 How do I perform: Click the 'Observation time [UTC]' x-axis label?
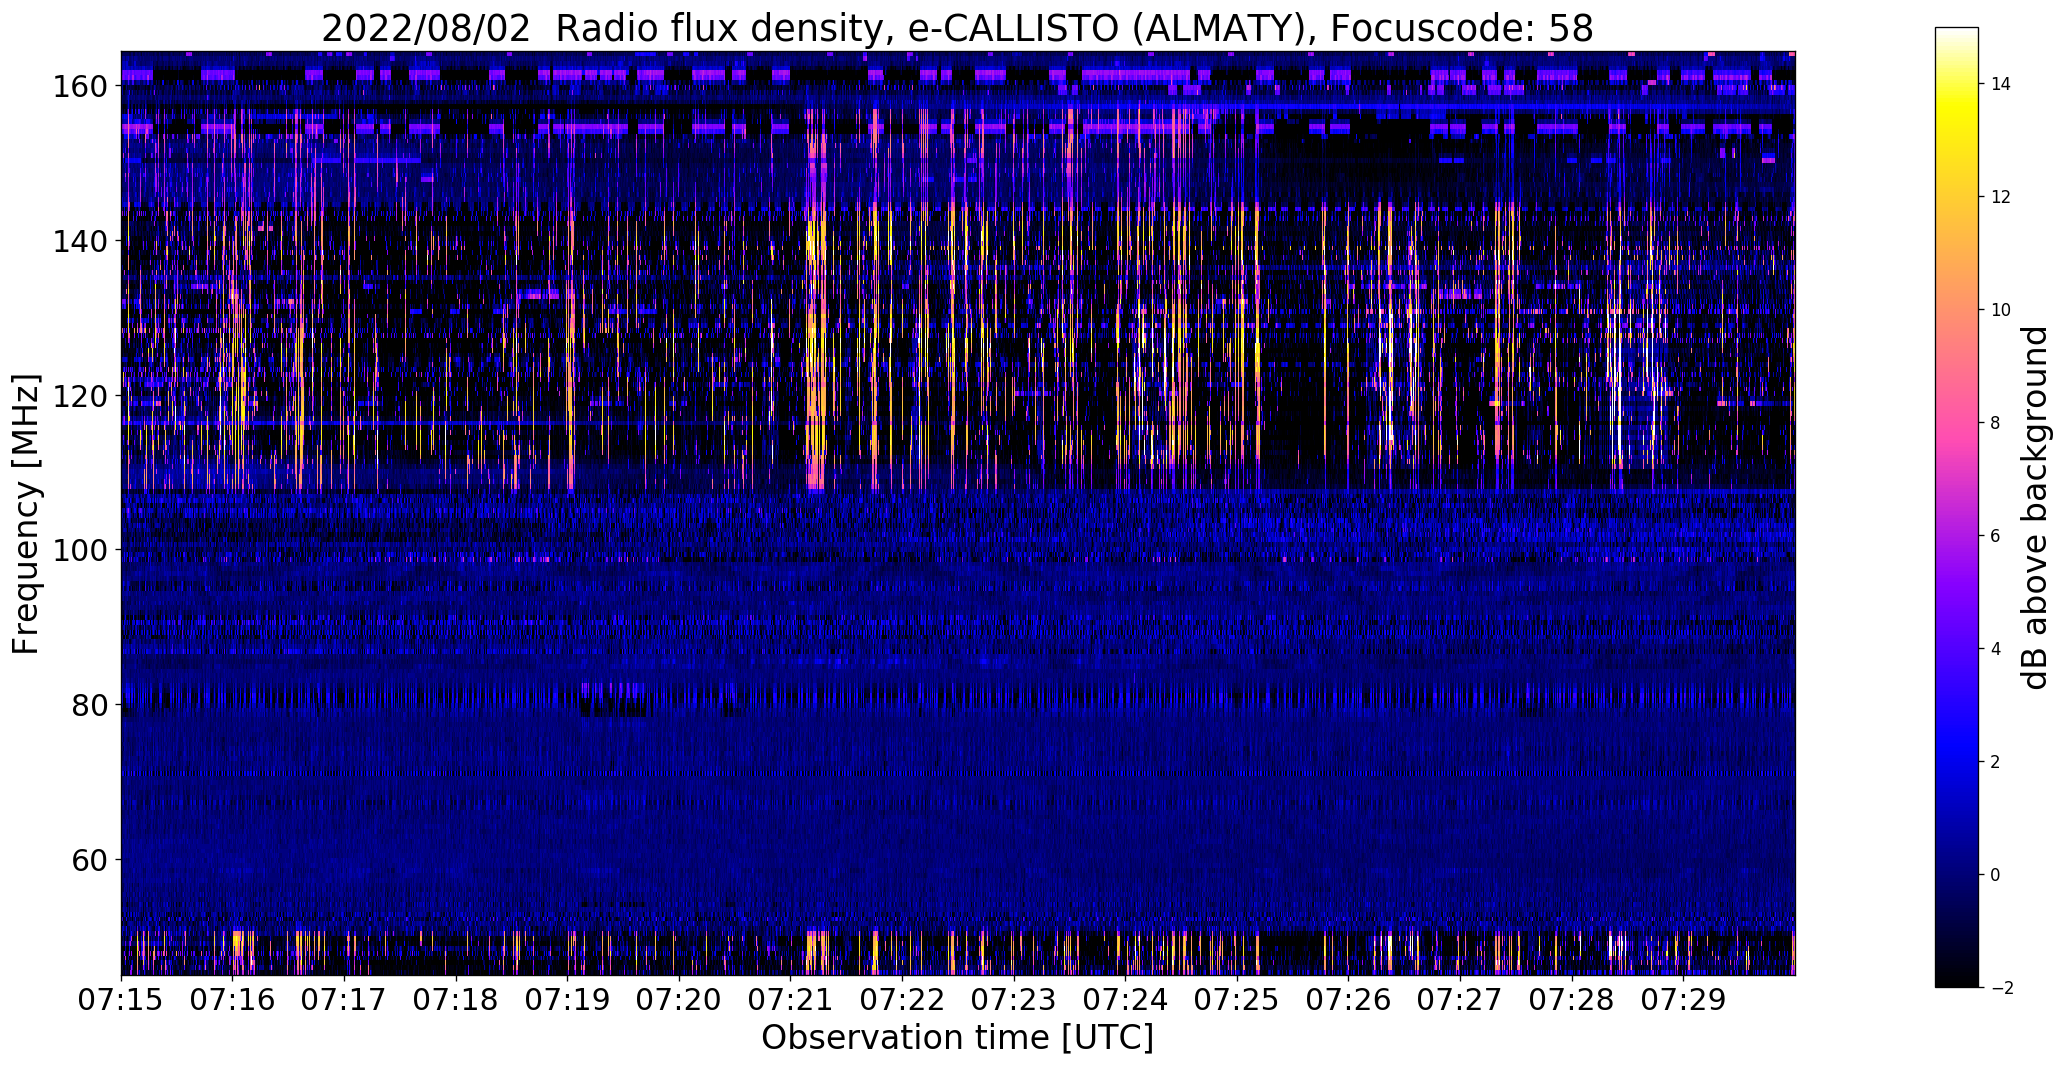(957, 1038)
